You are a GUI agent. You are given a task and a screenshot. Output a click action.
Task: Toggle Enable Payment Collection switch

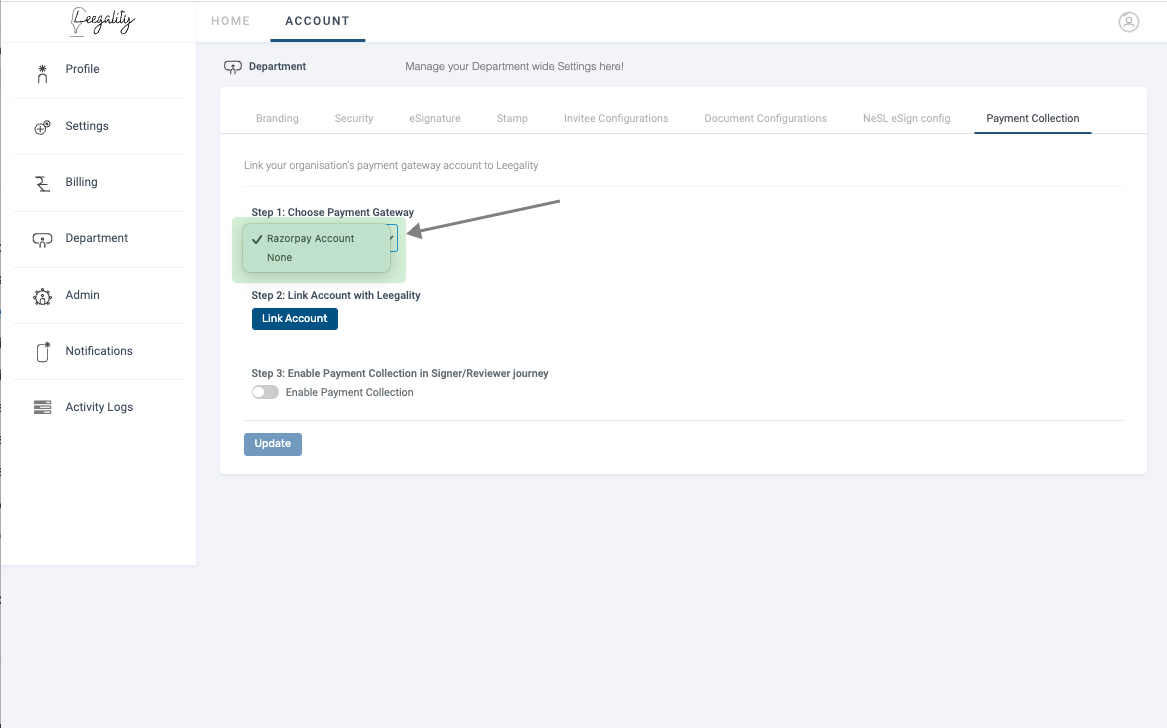[x=265, y=392]
